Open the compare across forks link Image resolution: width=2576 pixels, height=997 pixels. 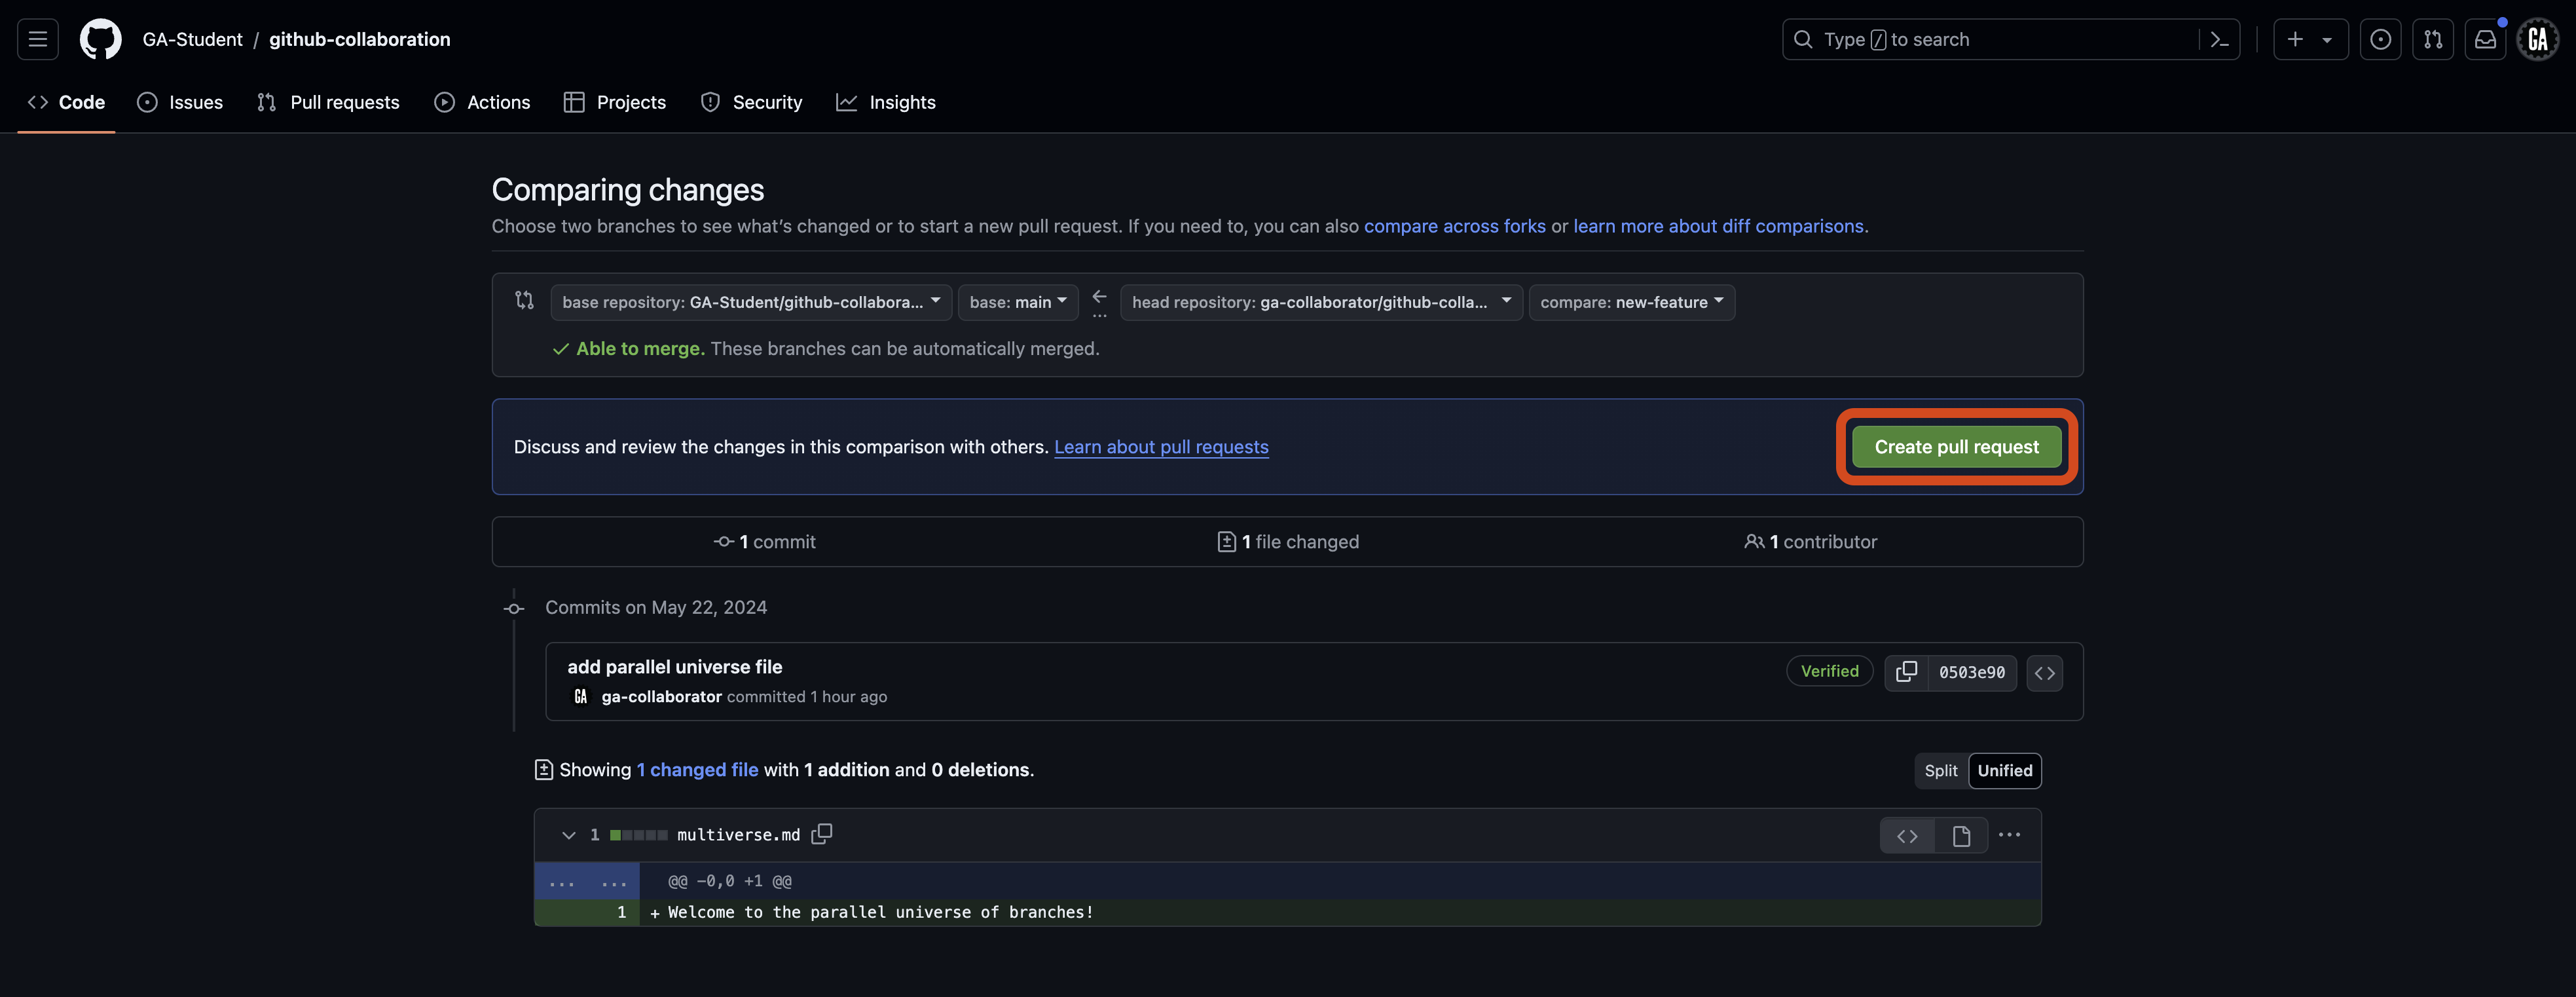point(1455,226)
